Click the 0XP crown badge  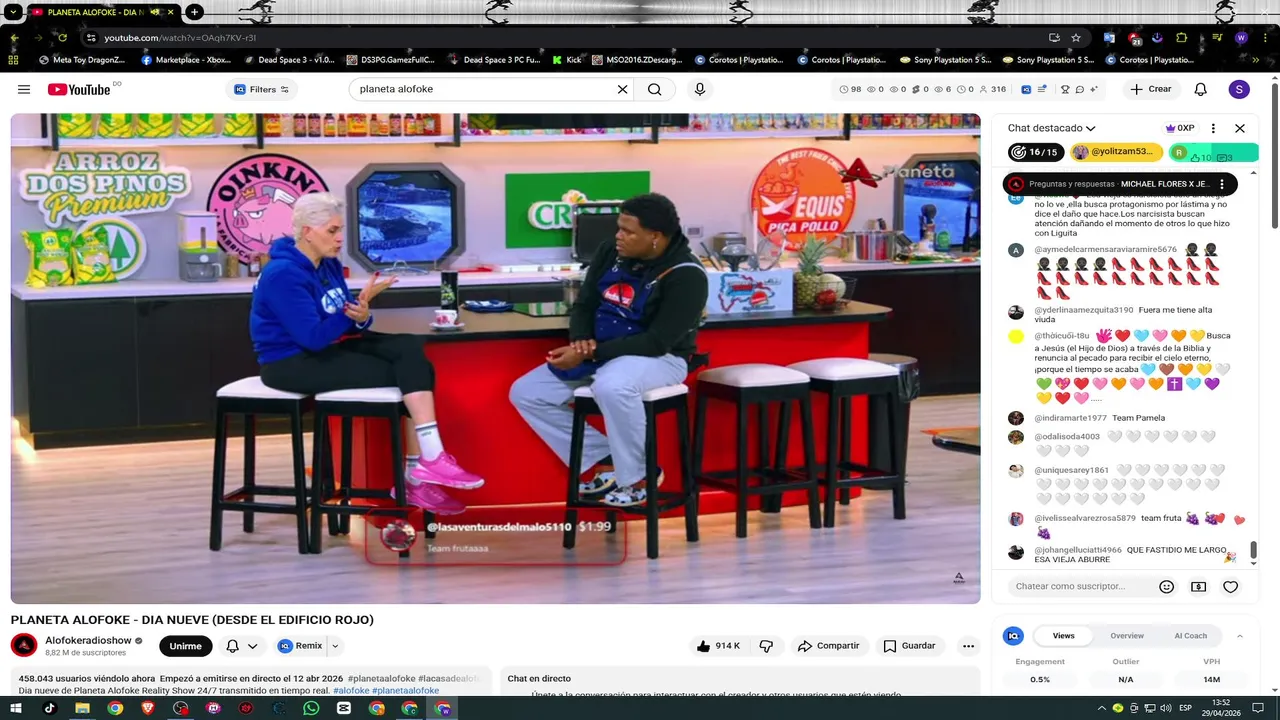(1180, 128)
